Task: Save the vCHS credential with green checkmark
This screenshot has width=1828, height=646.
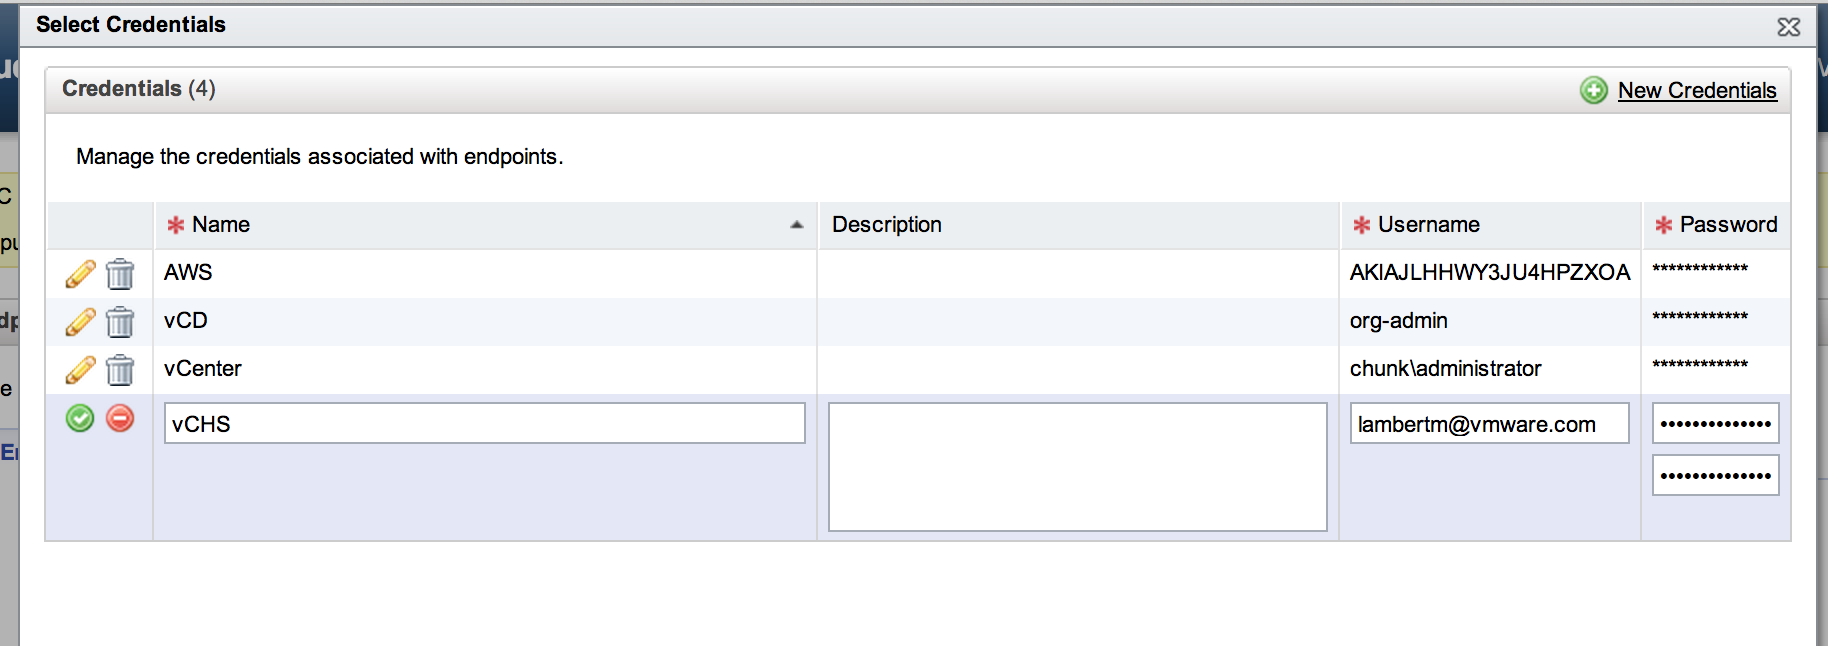Action: pyautogui.click(x=80, y=418)
